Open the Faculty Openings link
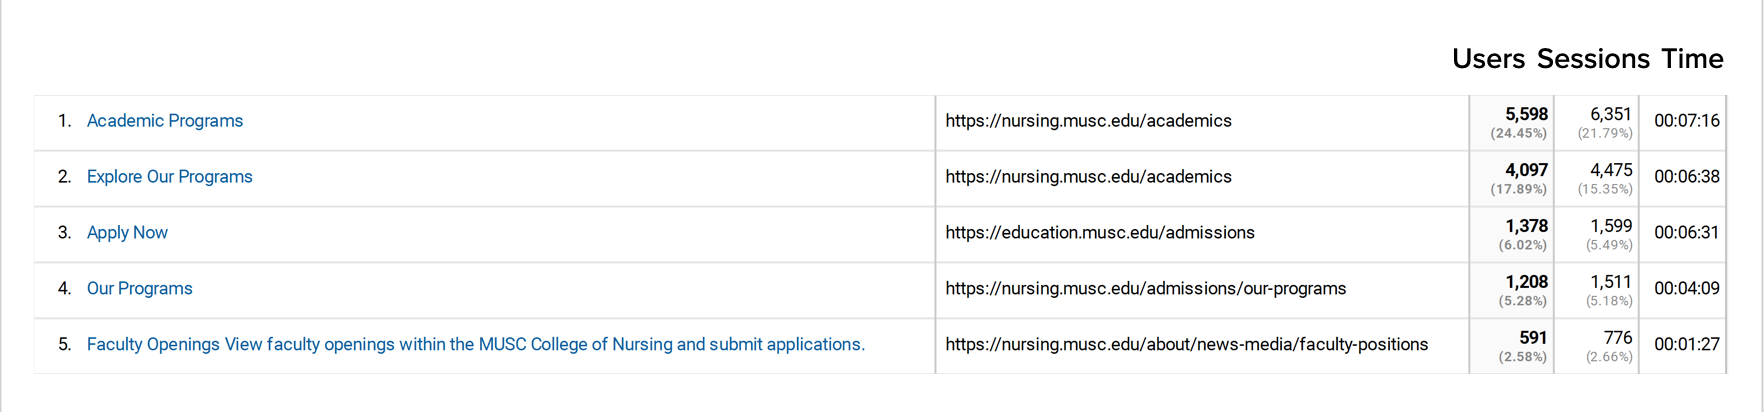1764x412 pixels. tap(476, 345)
